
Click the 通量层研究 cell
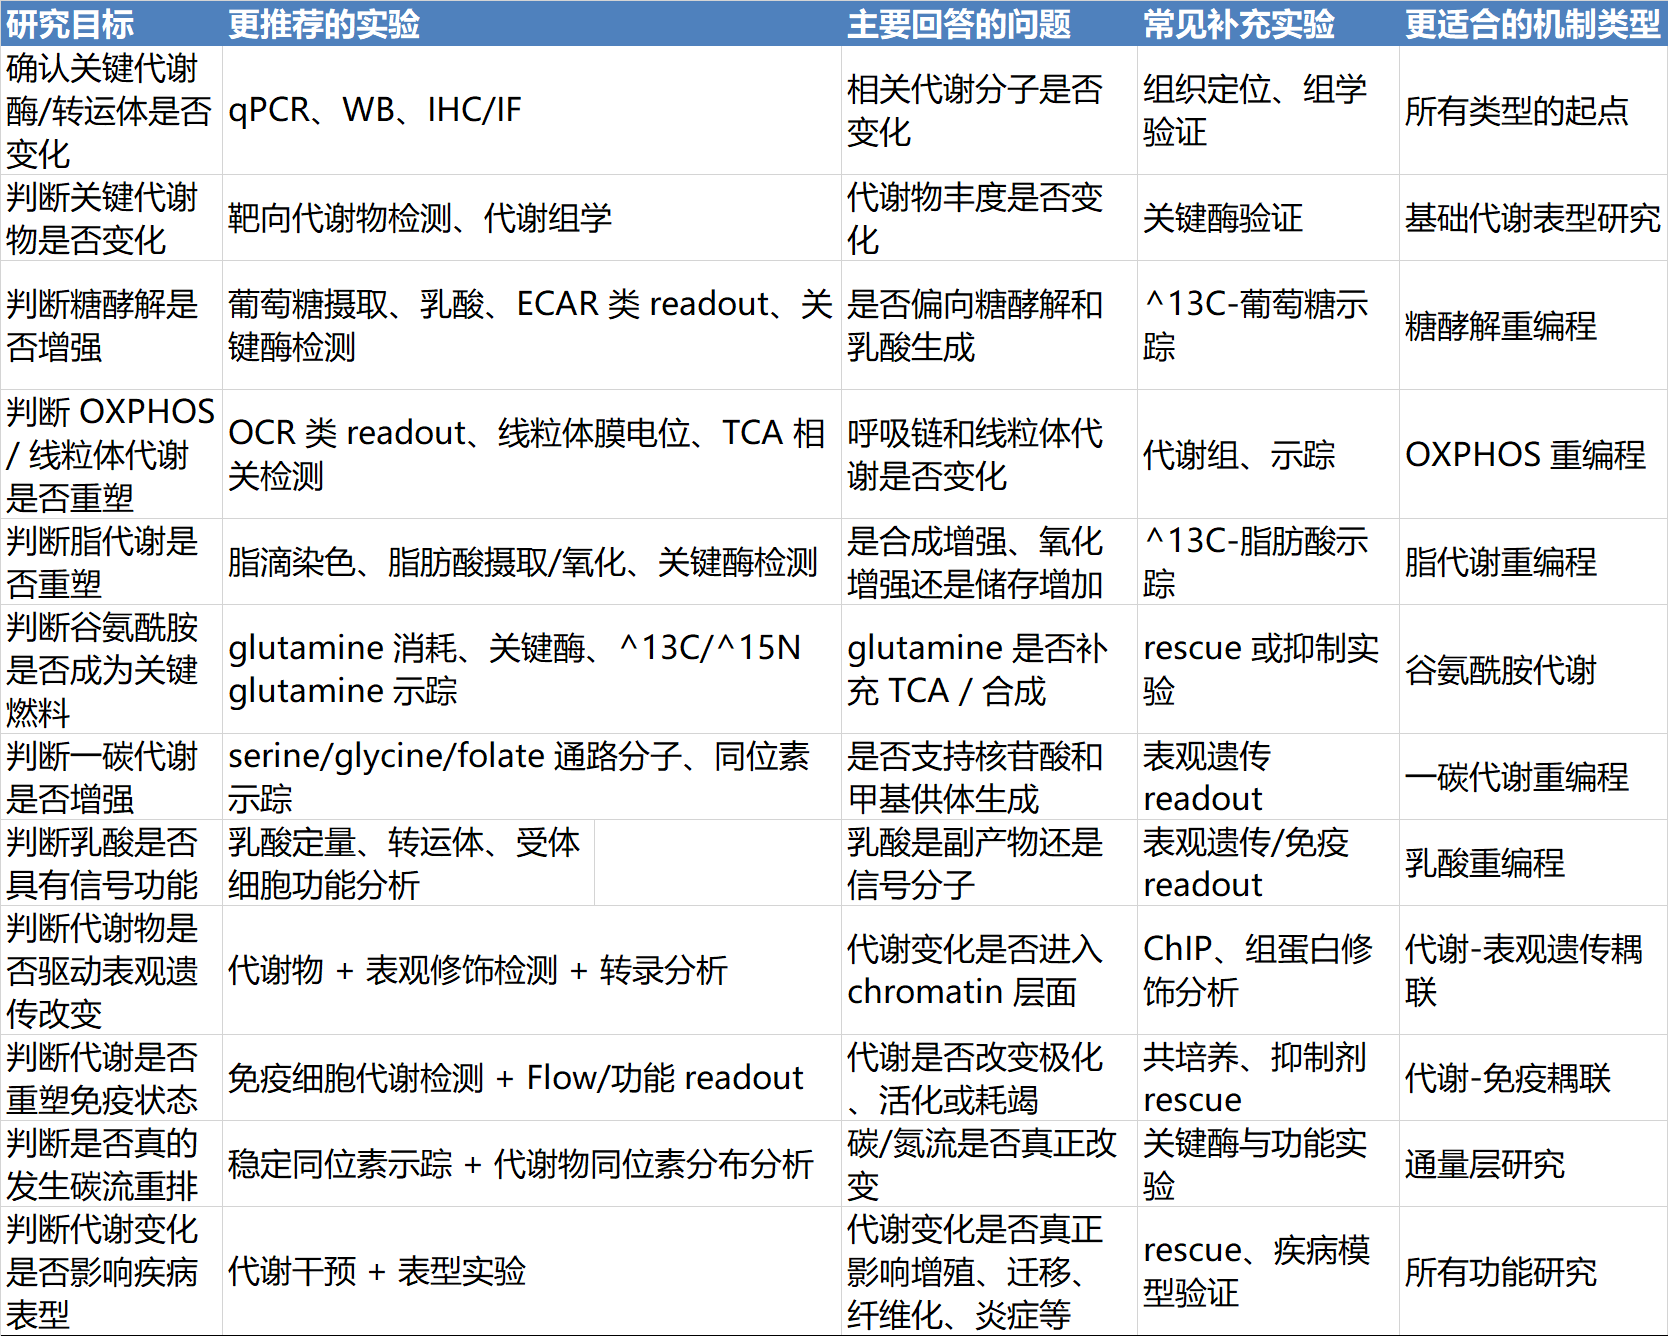(1484, 1164)
